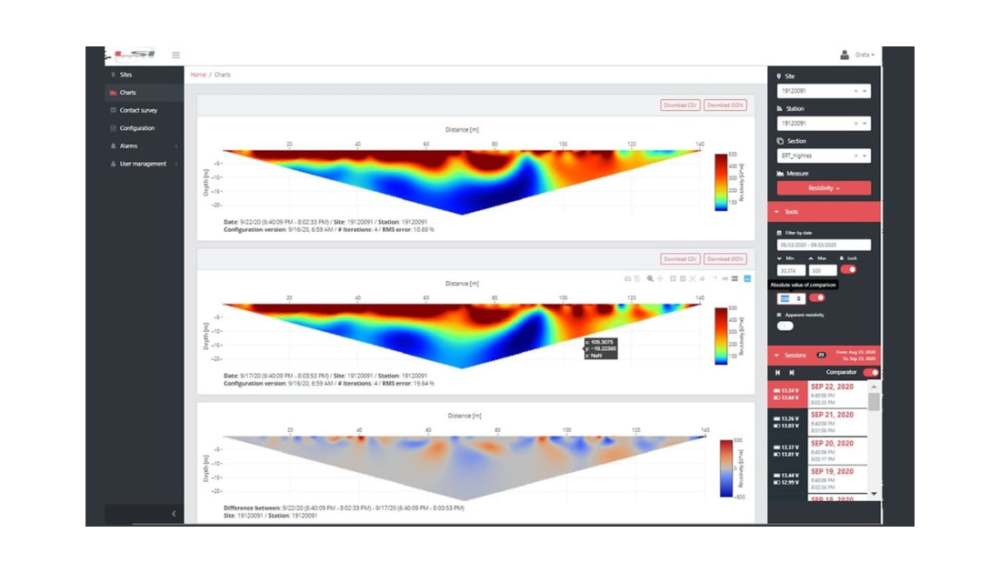Turn off the Comparator switch
The height and width of the screenshot is (573, 1000).
[x=870, y=372]
